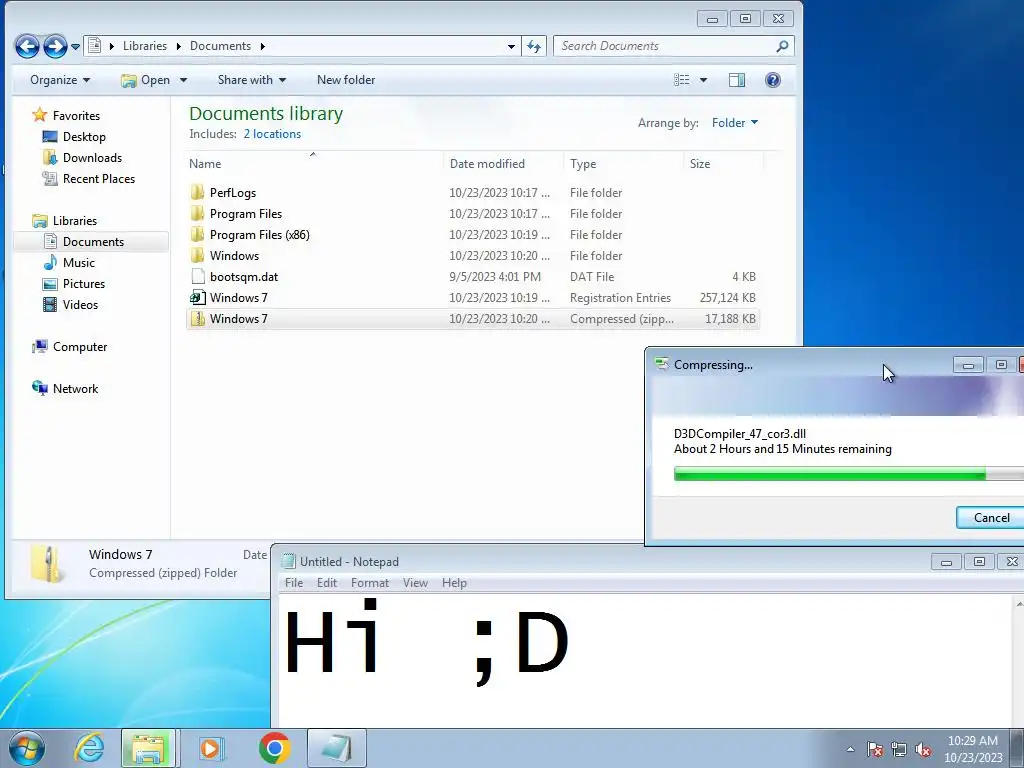The width and height of the screenshot is (1024, 768).
Task: Switch to Windows Explorer taskbar button
Action: click(148, 748)
